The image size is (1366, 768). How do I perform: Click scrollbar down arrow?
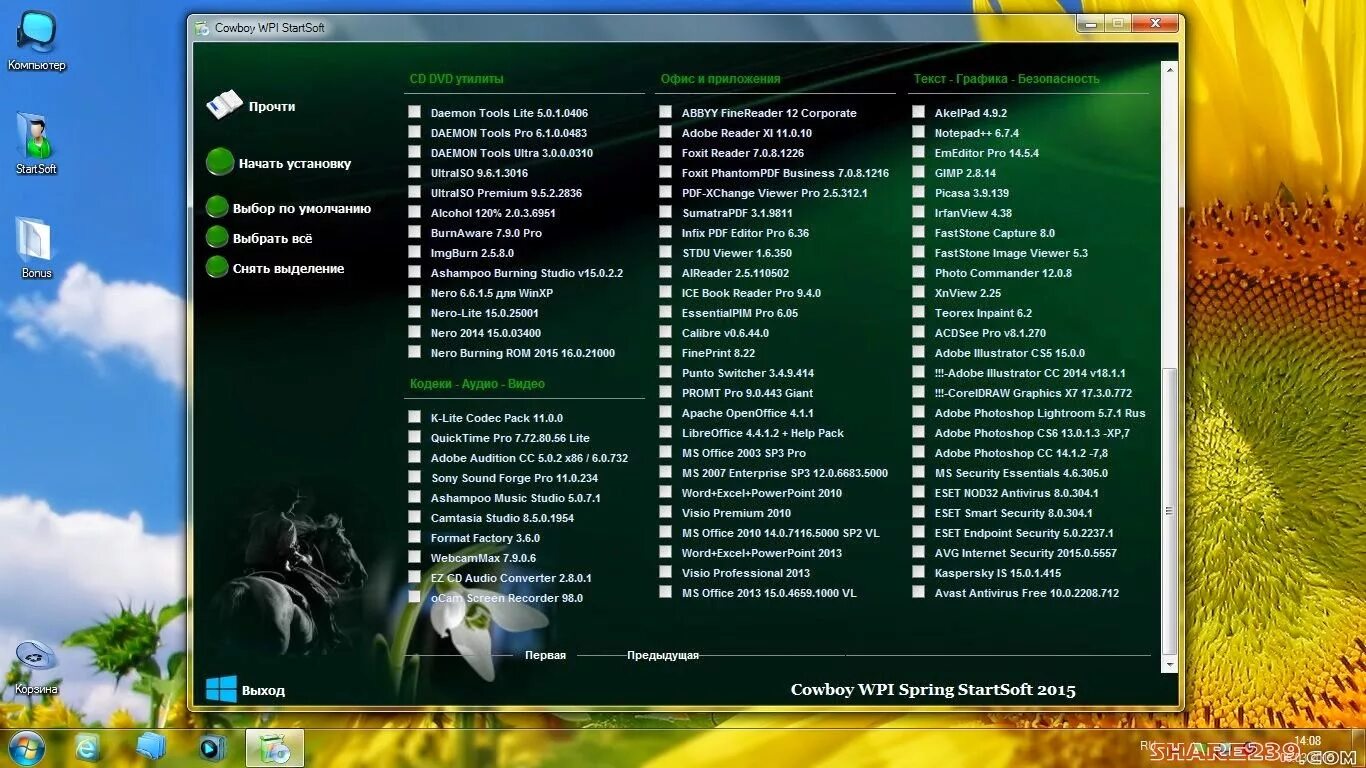[x=1170, y=663]
